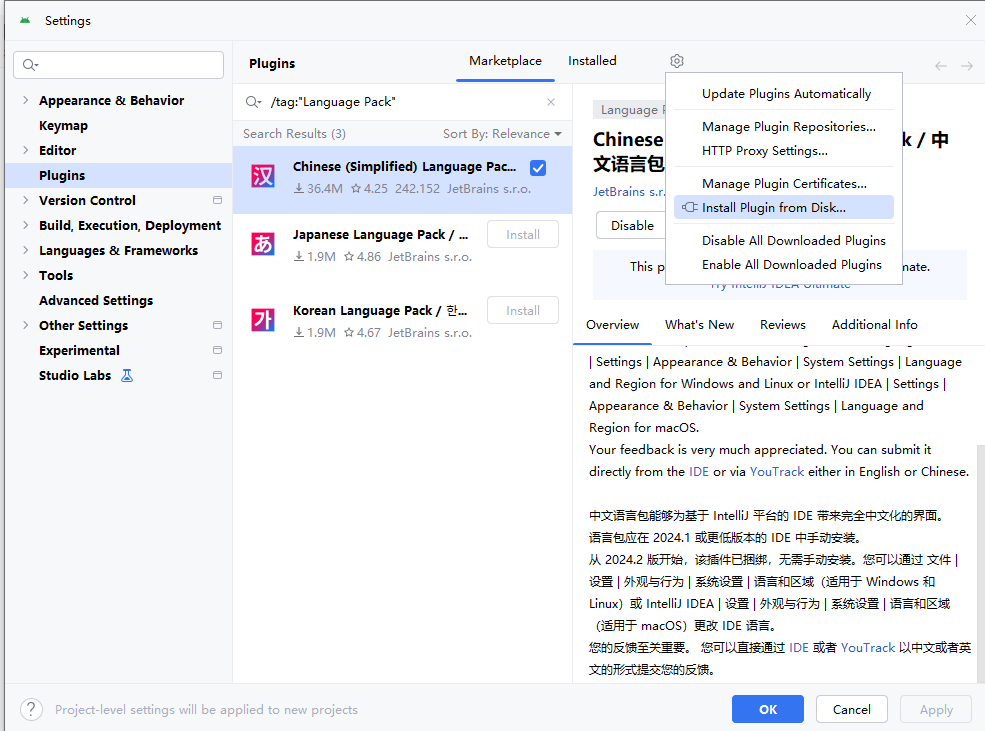Click the back navigation arrow

point(940,65)
